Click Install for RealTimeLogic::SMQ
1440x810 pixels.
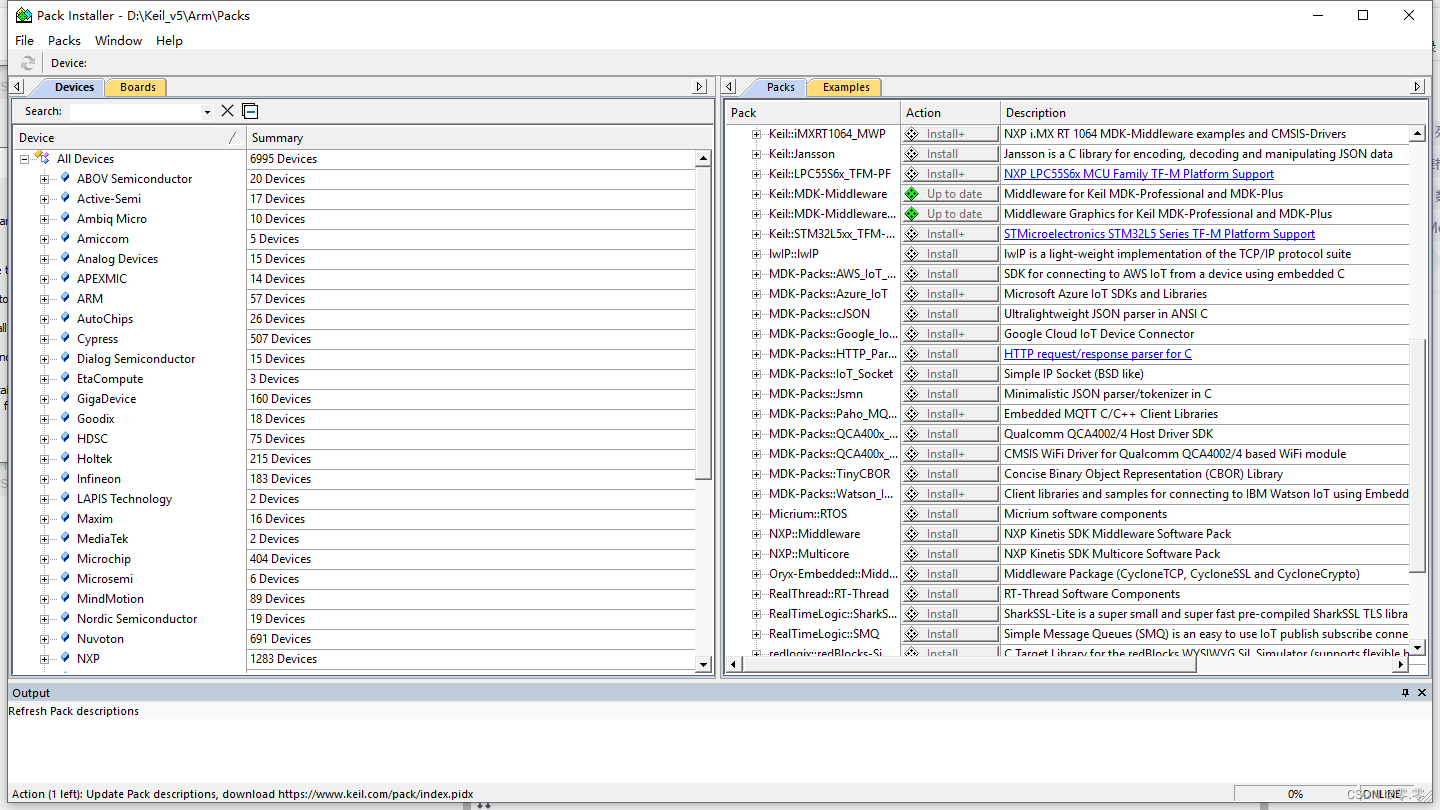pos(950,634)
